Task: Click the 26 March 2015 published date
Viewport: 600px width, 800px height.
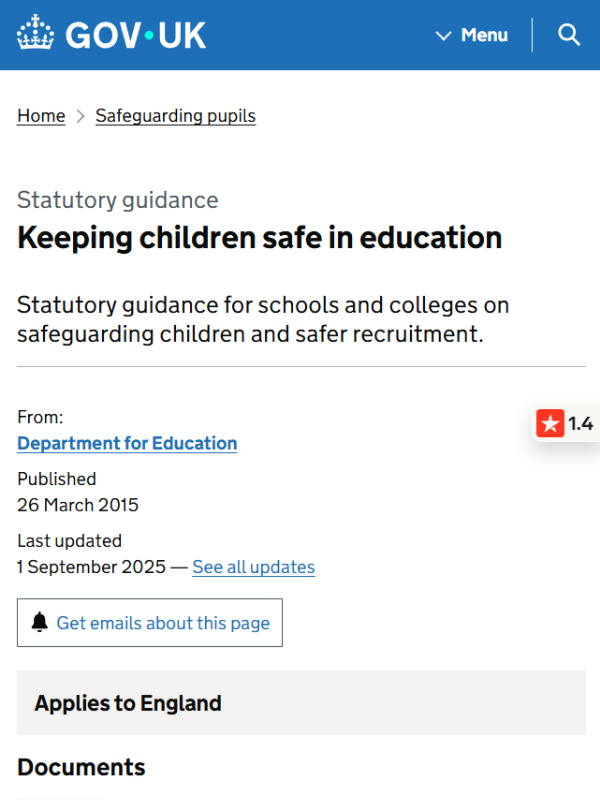Action: tap(78, 505)
